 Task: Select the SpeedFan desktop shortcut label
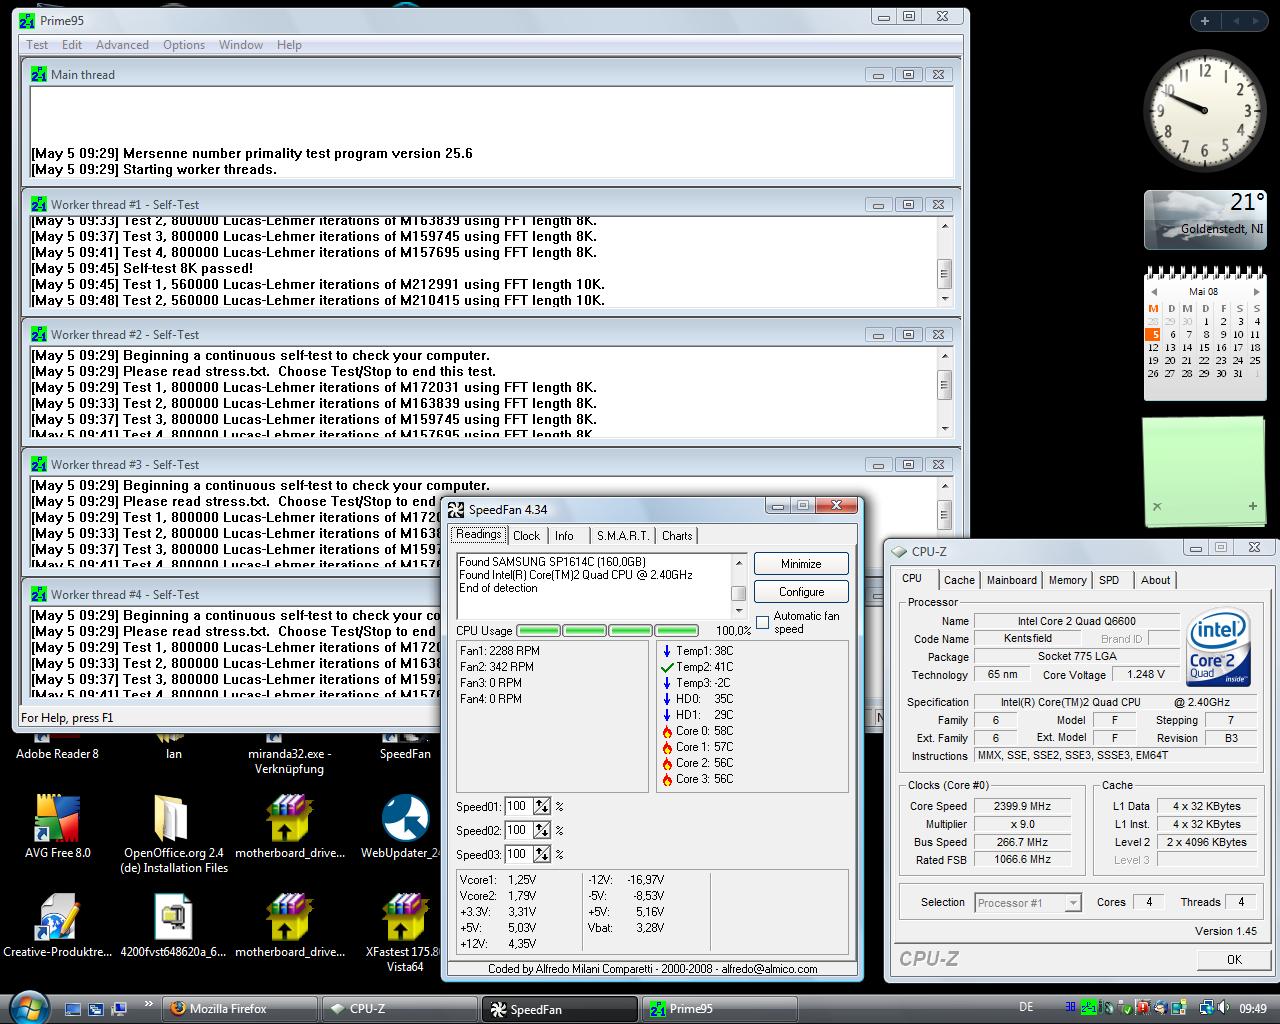point(405,754)
